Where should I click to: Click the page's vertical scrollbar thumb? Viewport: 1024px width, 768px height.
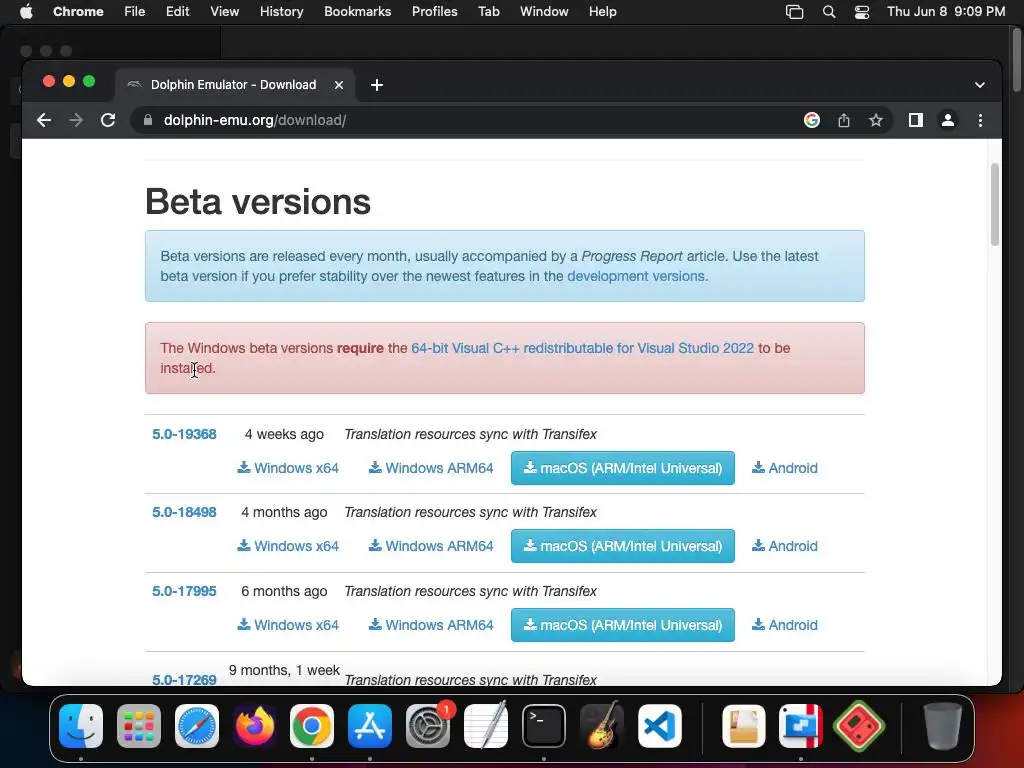[x=995, y=204]
